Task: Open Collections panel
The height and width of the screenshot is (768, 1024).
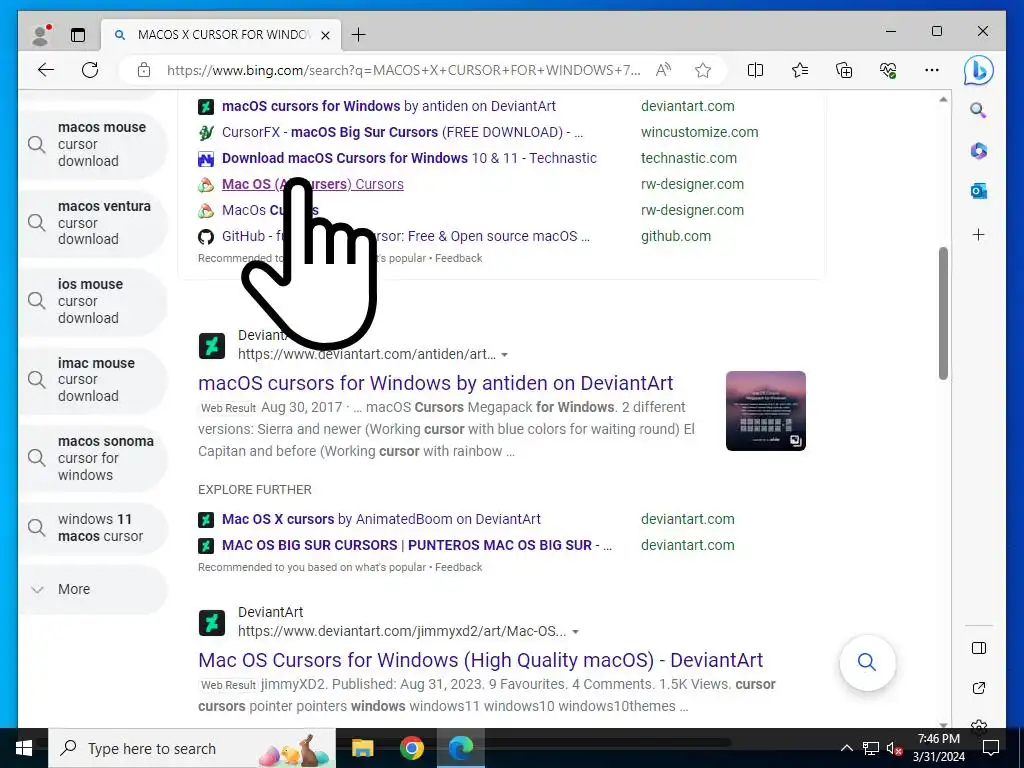Action: pos(844,70)
